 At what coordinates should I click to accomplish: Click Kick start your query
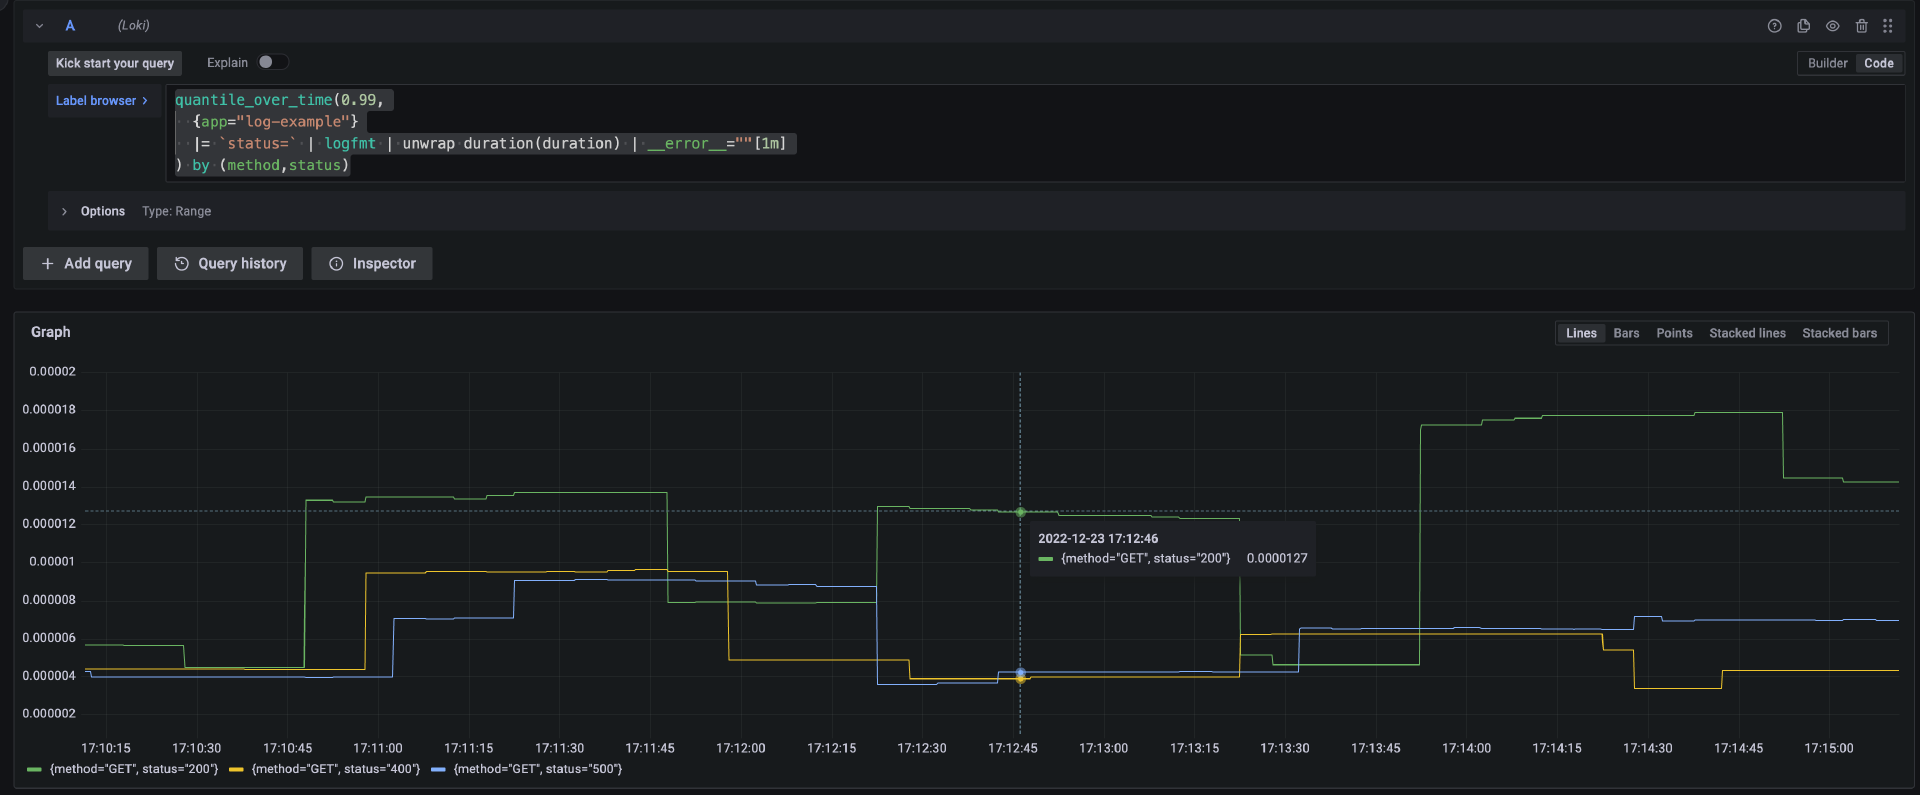point(115,63)
